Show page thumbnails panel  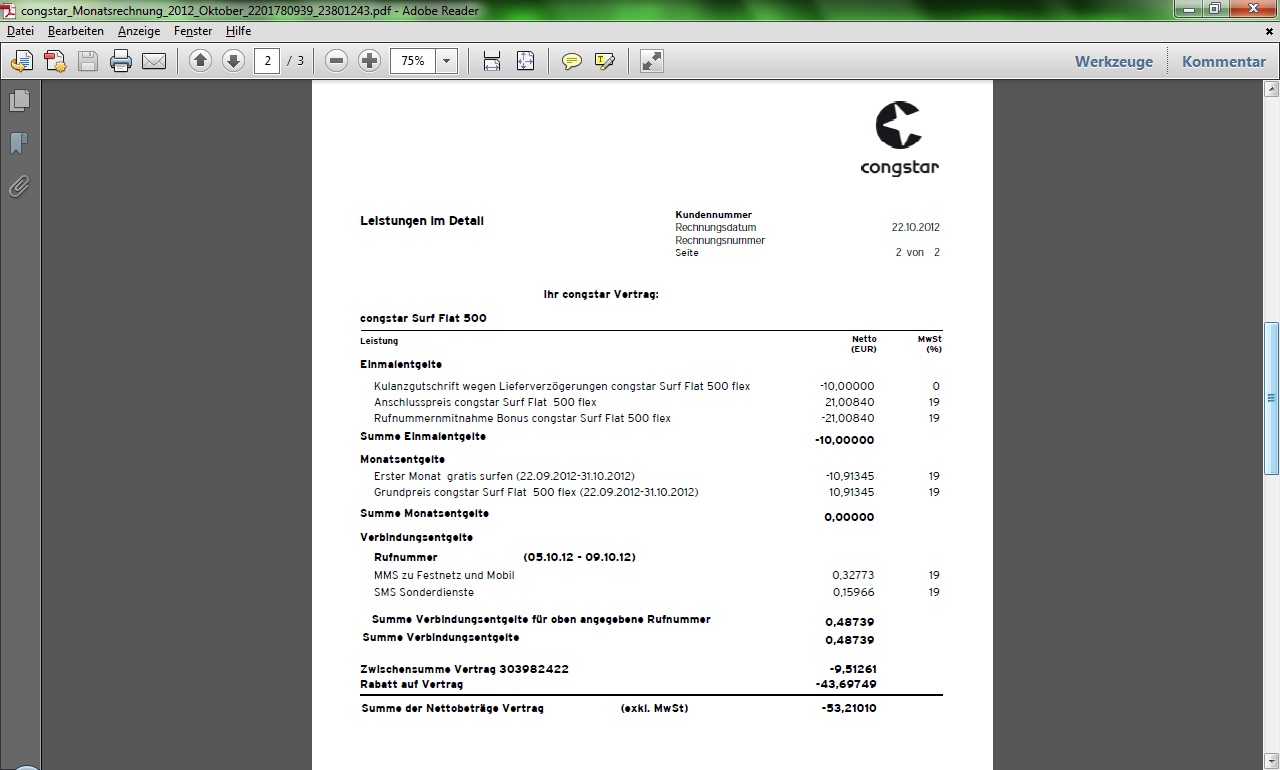pos(19,101)
